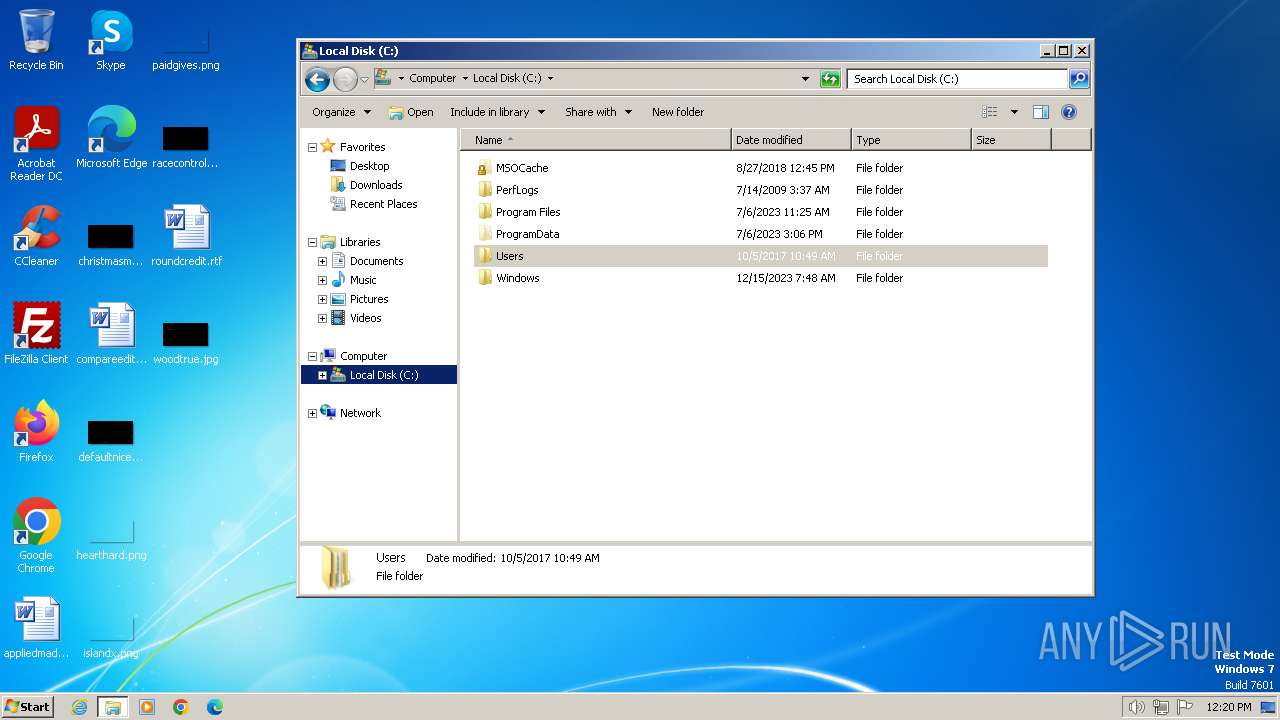This screenshot has width=1280, height=720.
Task: Sort by the Name column header
Action: pos(596,140)
